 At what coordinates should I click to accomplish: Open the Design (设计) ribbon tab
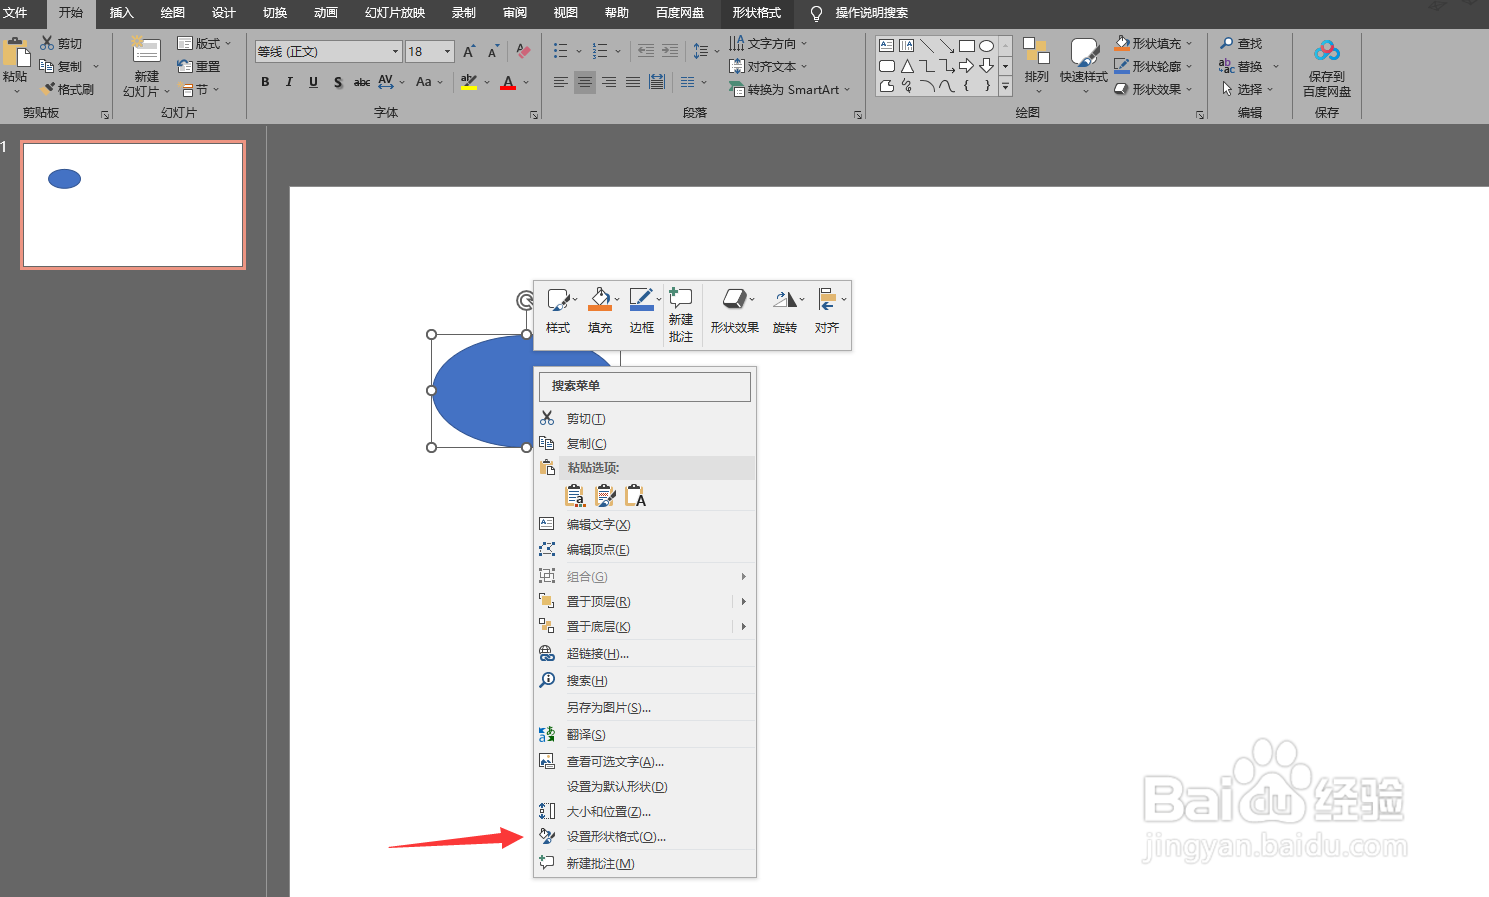224,13
